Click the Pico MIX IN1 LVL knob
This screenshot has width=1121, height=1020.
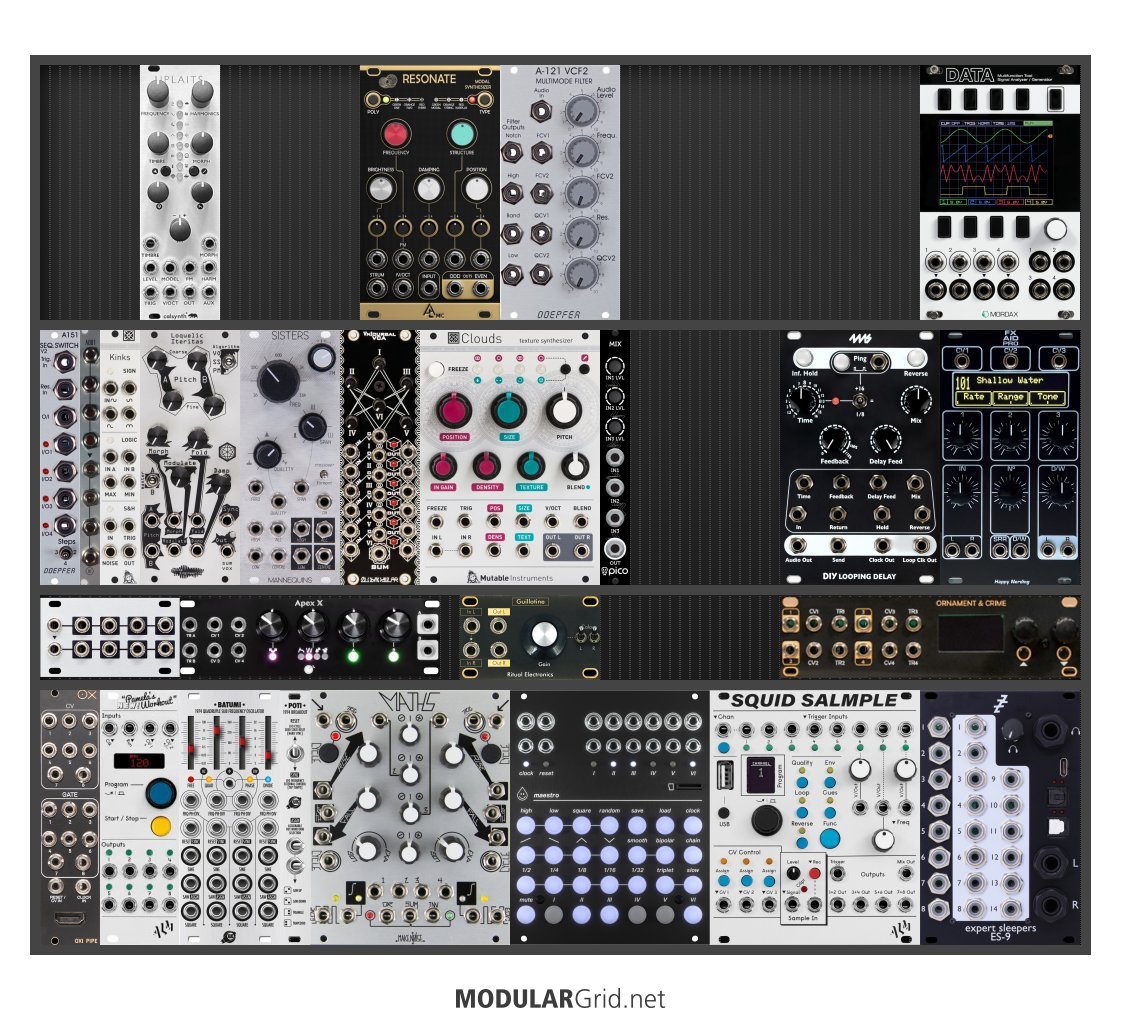pyautogui.click(x=614, y=367)
